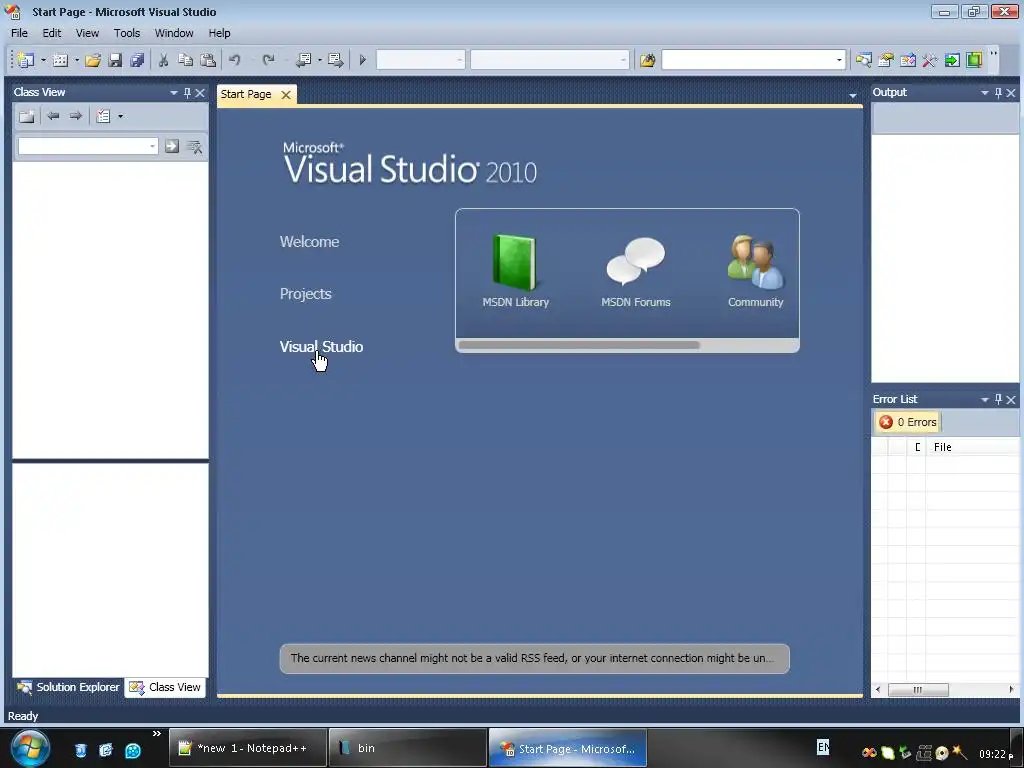Image resolution: width=1024 pixels, height=768 pixels.
Task: Close the Start Page tab
Action: [285, 95]
